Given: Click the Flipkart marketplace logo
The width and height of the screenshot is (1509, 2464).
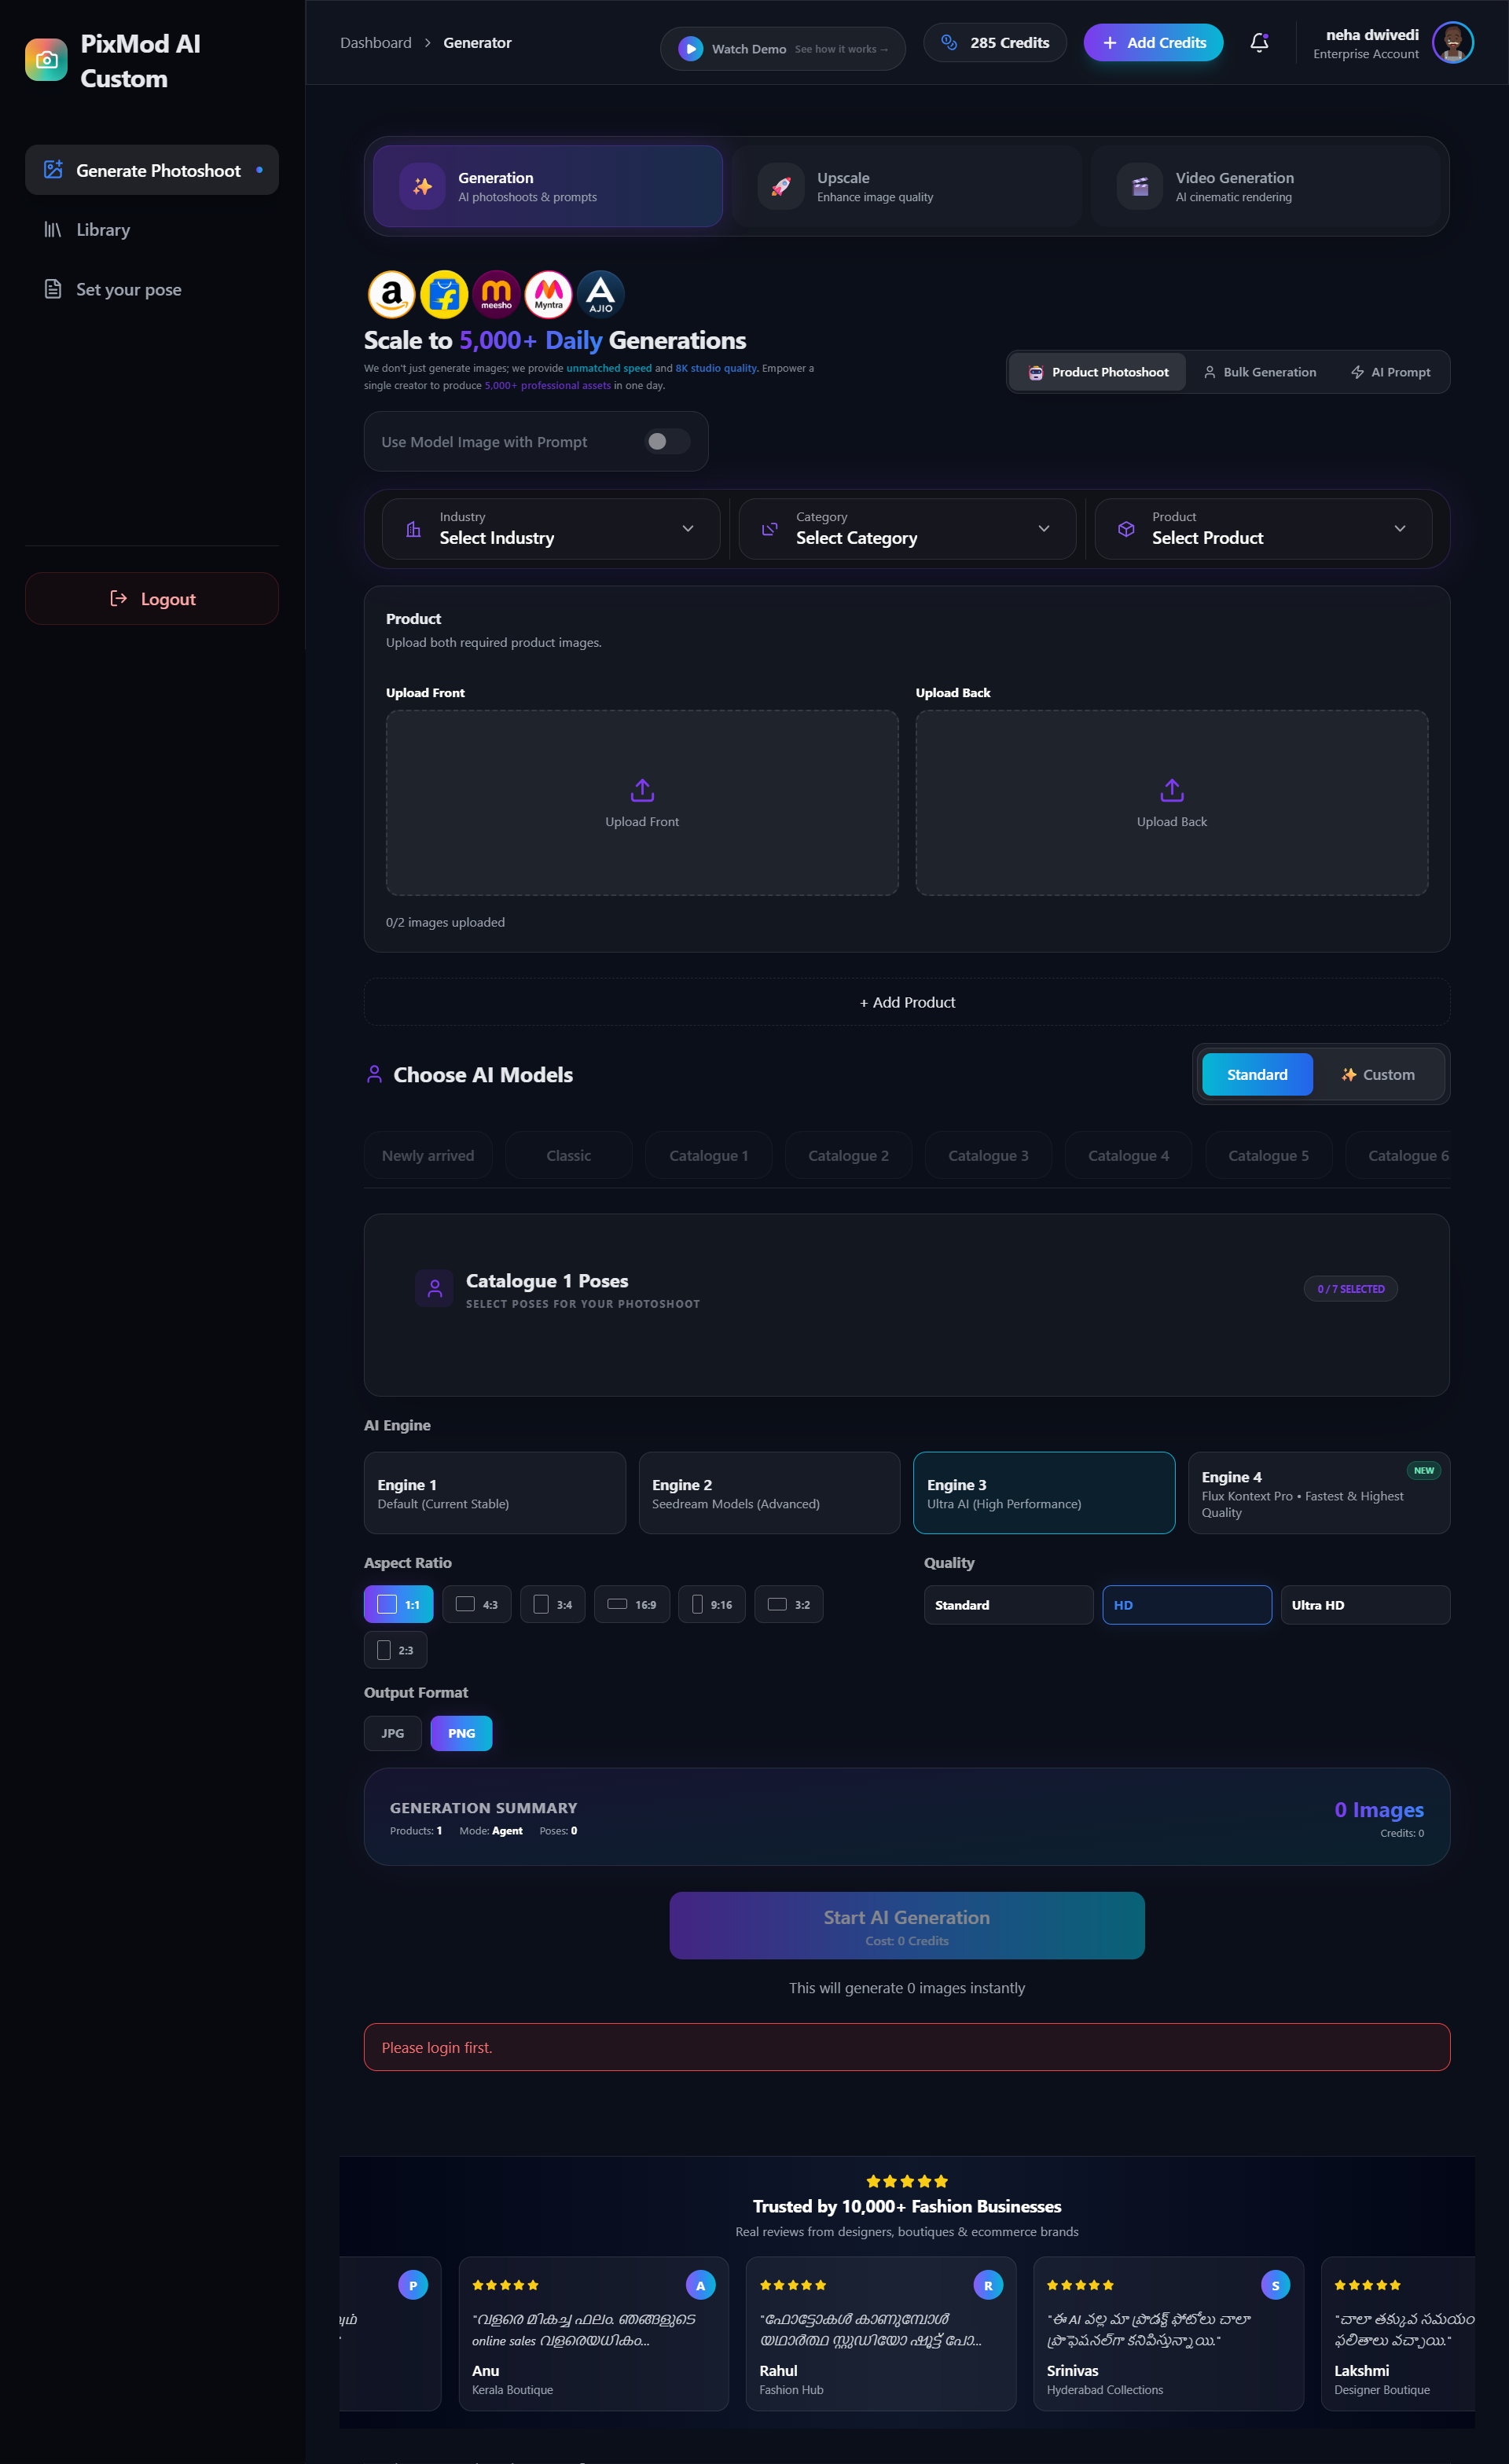Looking at the screenshot, I should [444, 294].
